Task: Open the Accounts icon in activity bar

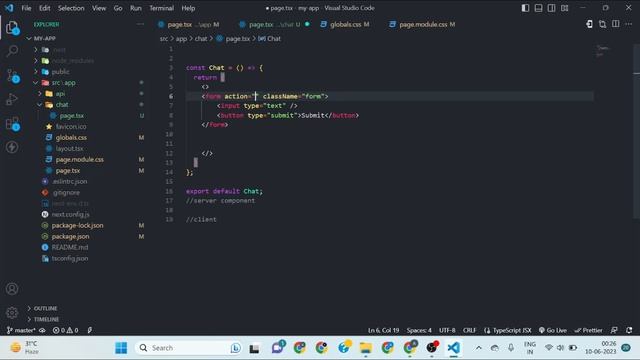Action: 12,289
